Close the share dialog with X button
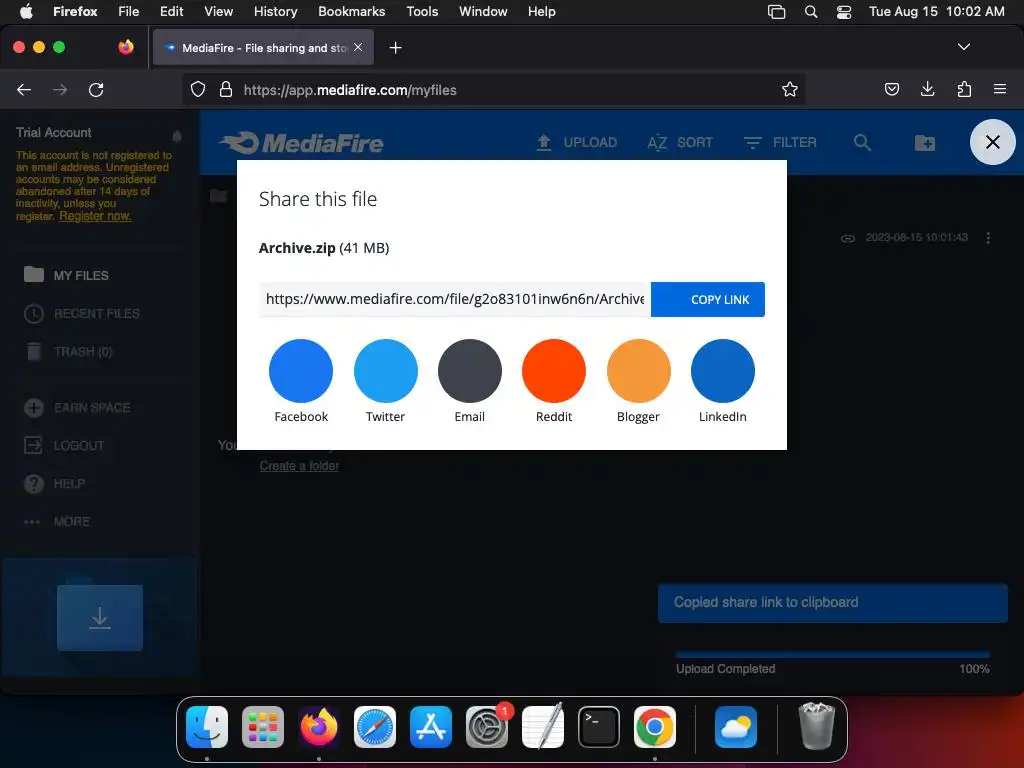Image resolution: width=1024 pixels, height=768 pixels. 992,142
